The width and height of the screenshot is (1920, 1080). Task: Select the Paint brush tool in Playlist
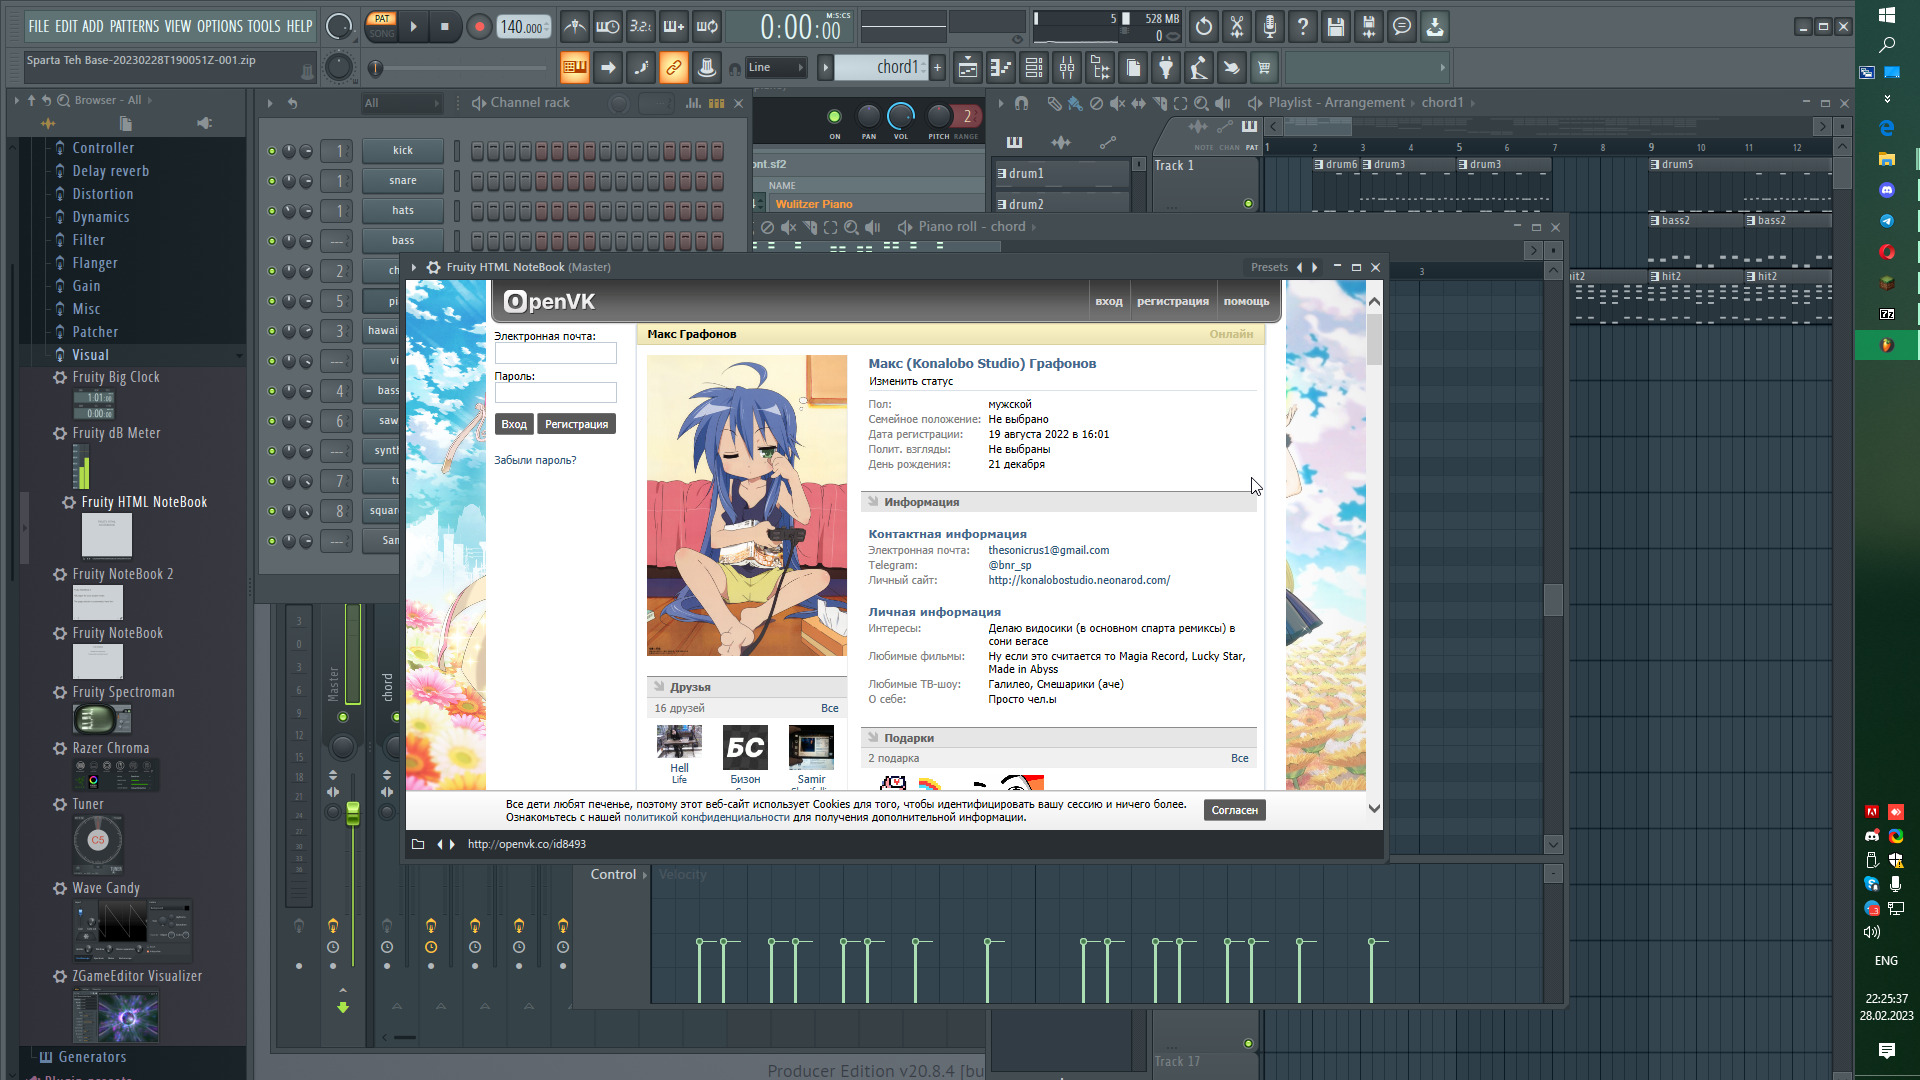(x=1074, y=103)
